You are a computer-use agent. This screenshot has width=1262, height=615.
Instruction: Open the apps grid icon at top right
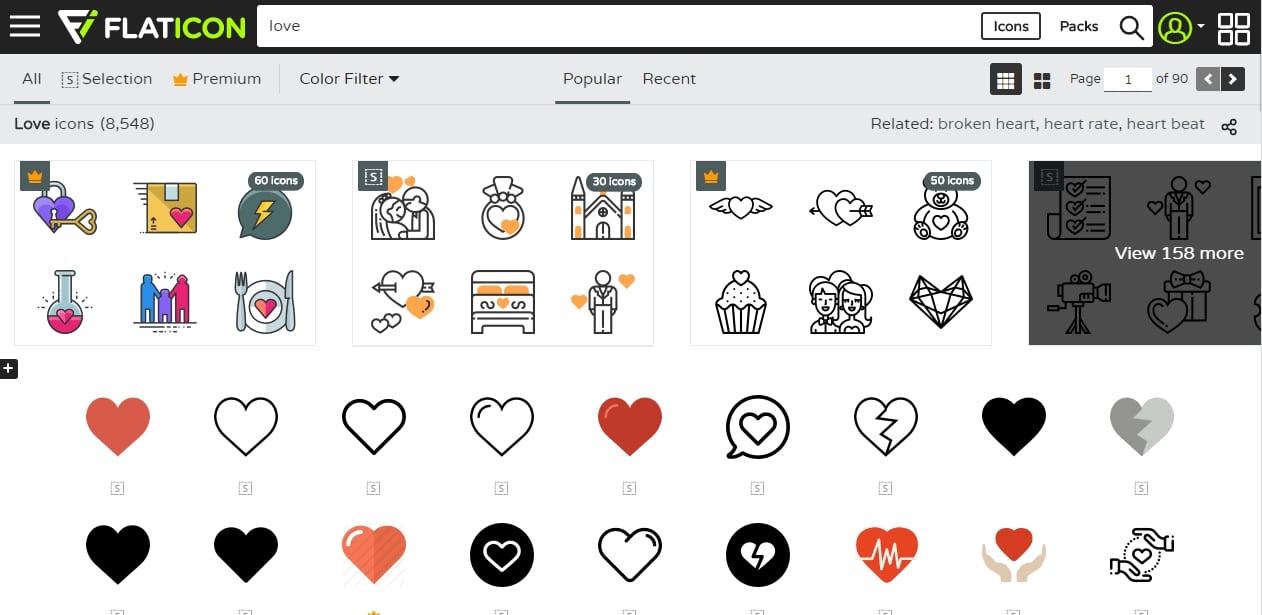[x=1234, y=28]
